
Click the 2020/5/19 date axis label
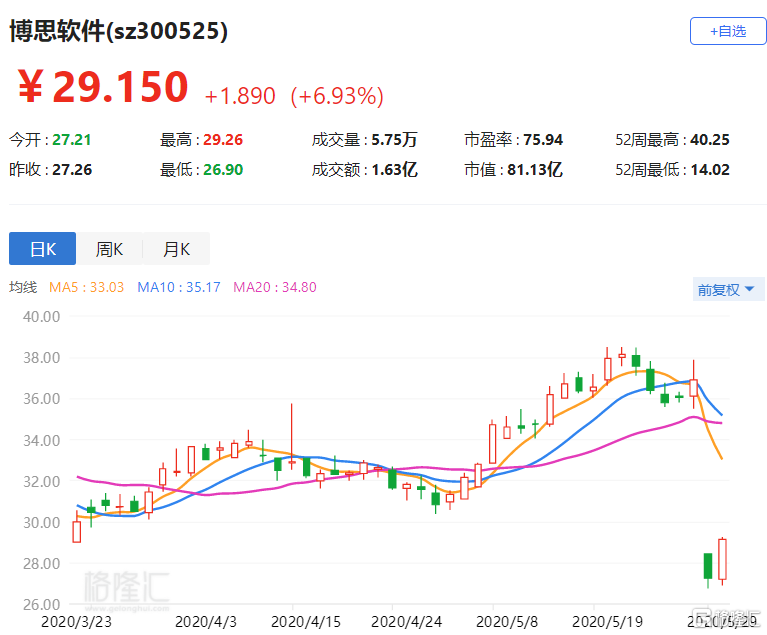[x=607, y=622]
